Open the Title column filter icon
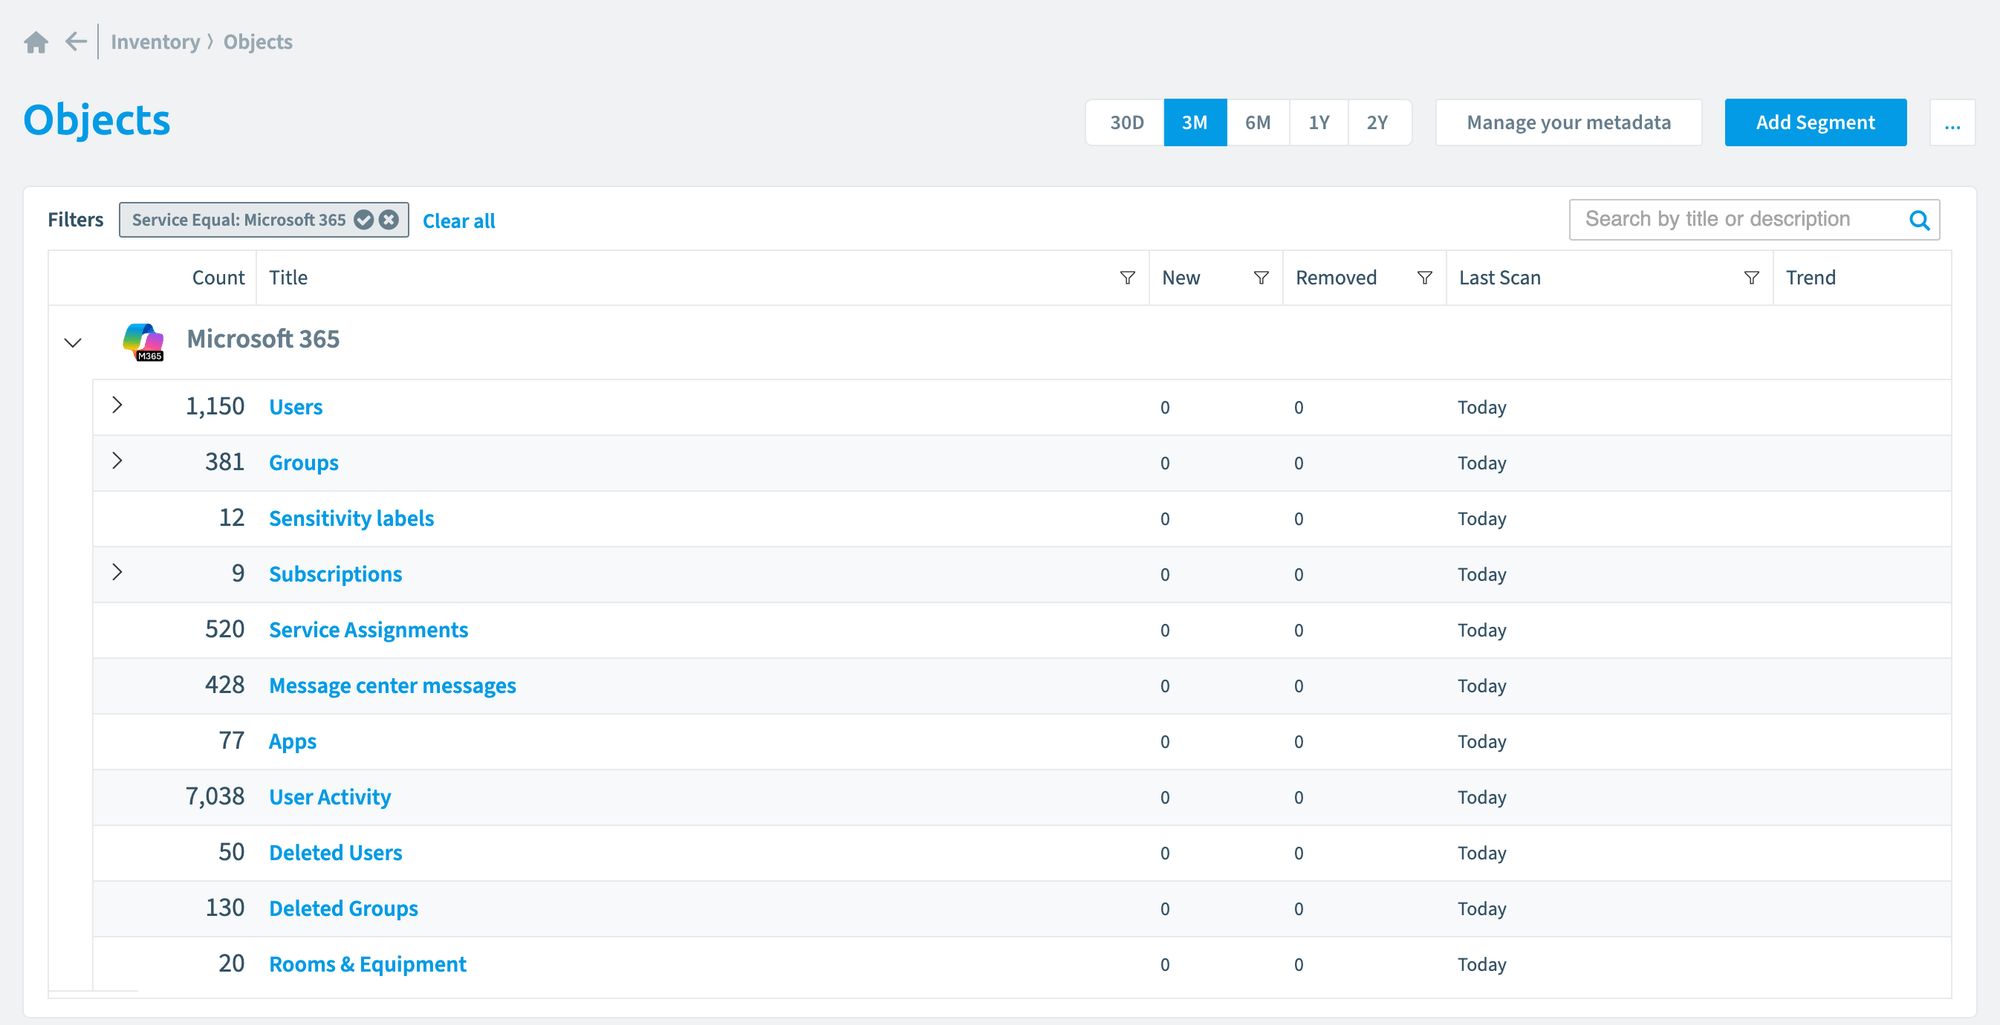 tap(1127, 278)
